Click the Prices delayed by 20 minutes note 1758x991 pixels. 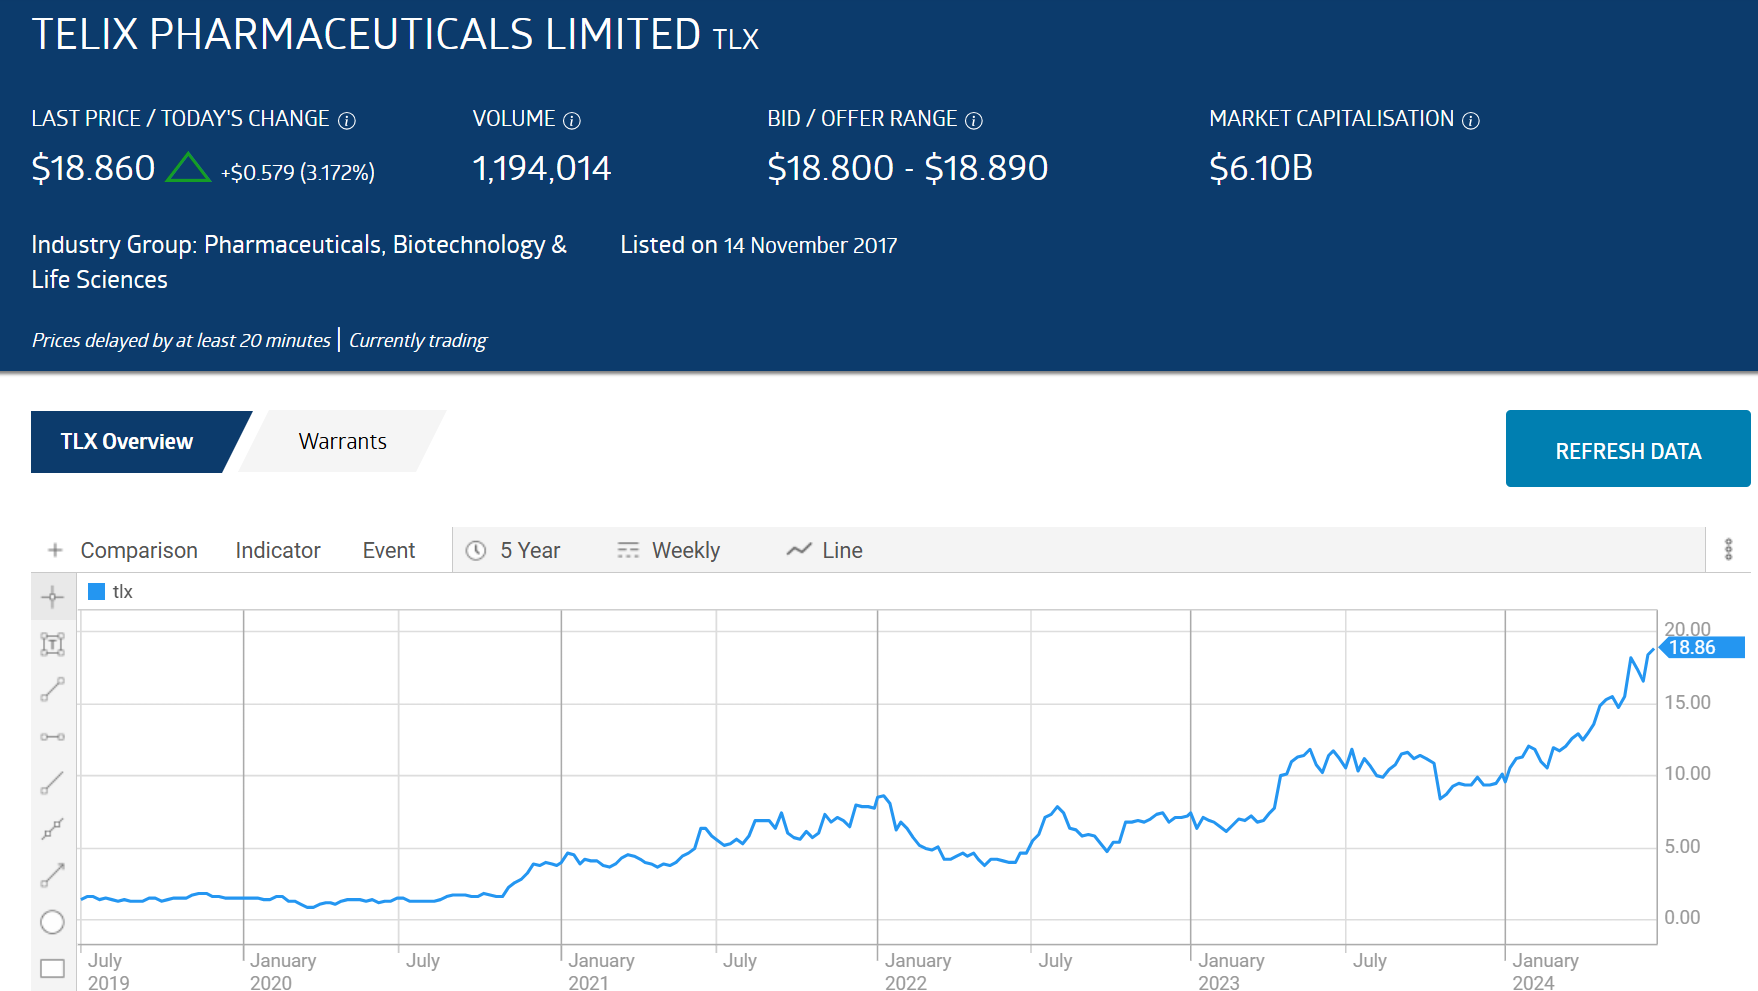[x=181, y=340]
